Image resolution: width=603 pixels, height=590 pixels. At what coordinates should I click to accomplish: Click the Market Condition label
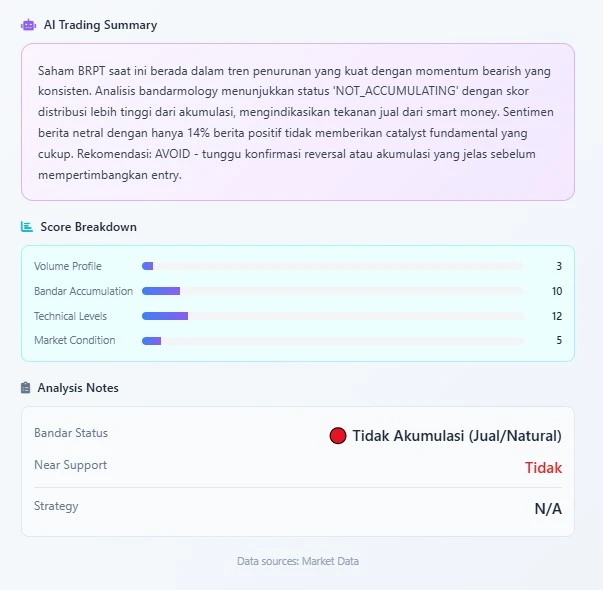coord(75,340)
